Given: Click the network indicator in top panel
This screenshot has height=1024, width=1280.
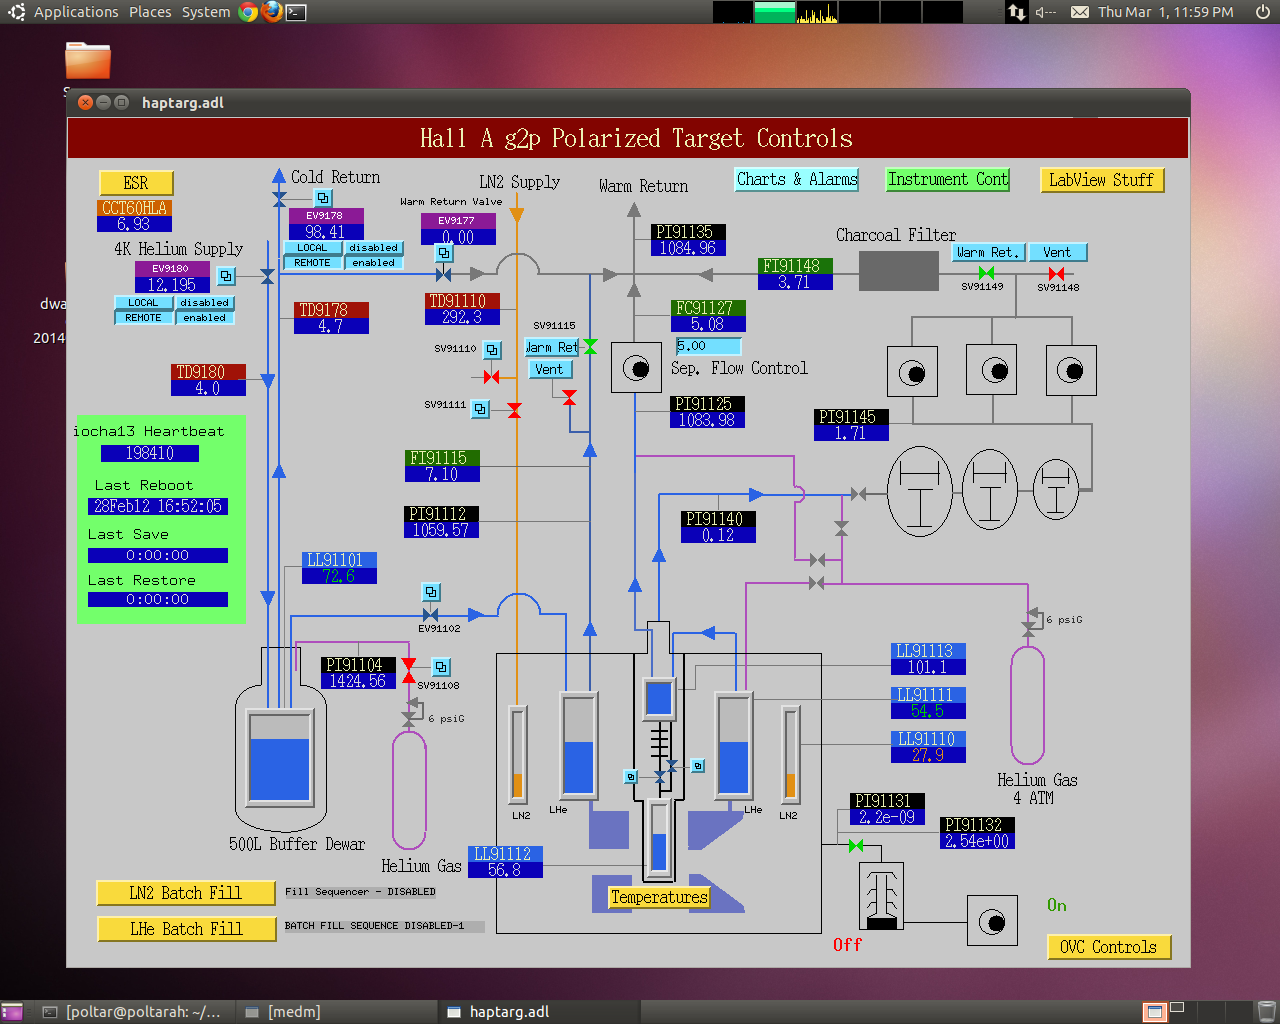Looking at the screenshot, I should coord(1016,12).
